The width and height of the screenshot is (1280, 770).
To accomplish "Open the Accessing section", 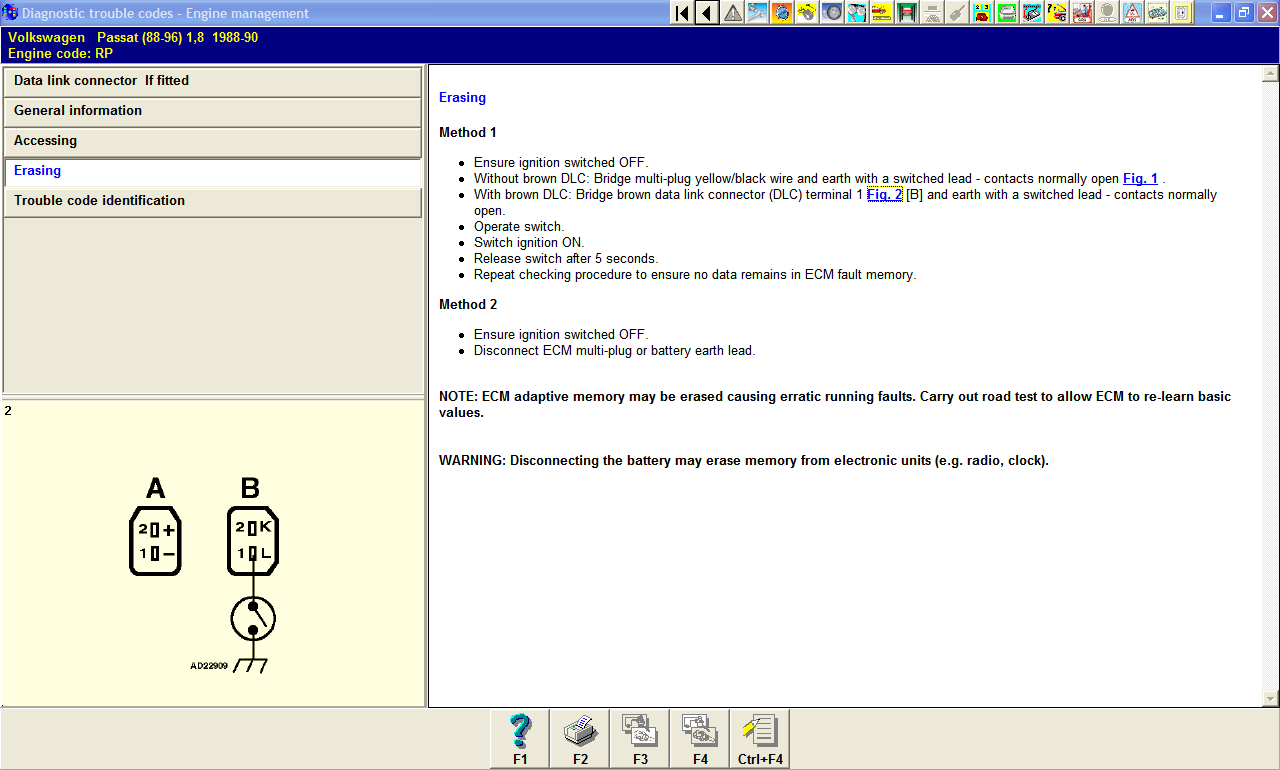I will [x=212, y=141].
